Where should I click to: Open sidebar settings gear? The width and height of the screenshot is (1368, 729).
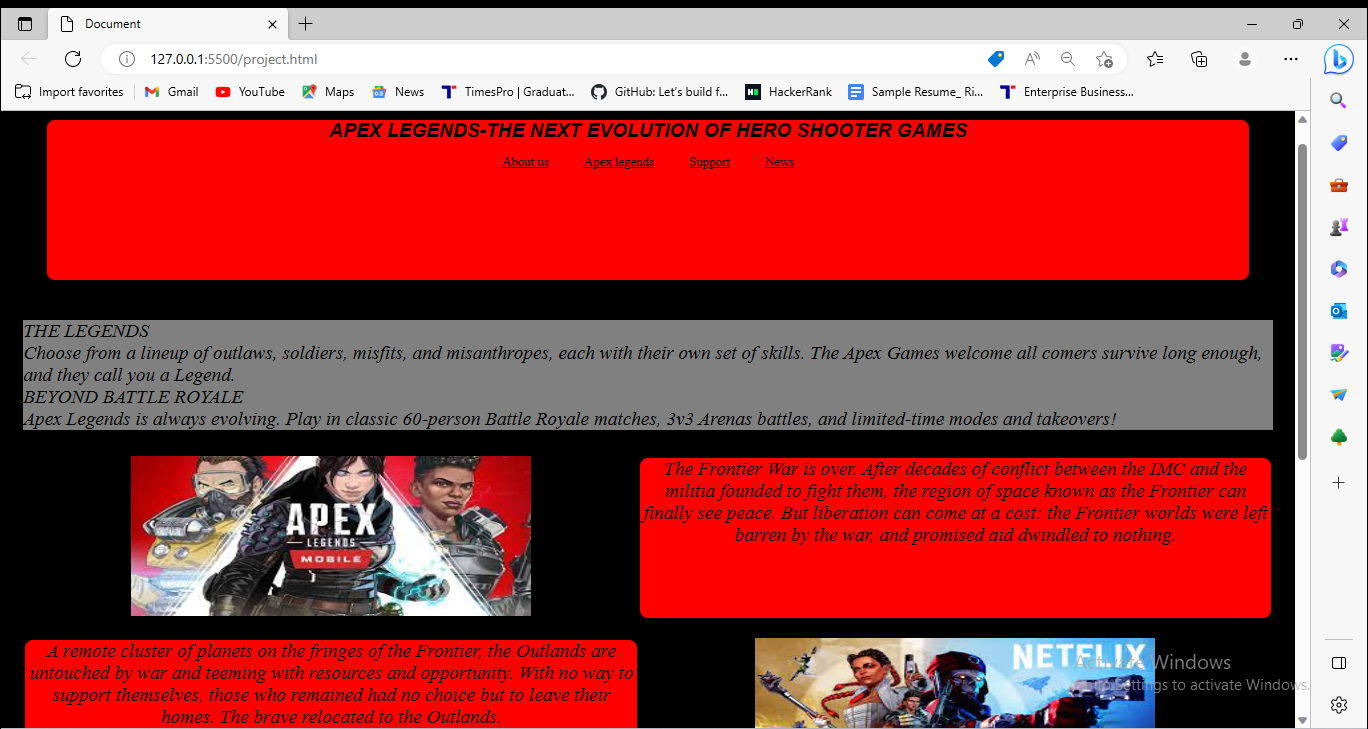click(x=1338, y=704)
